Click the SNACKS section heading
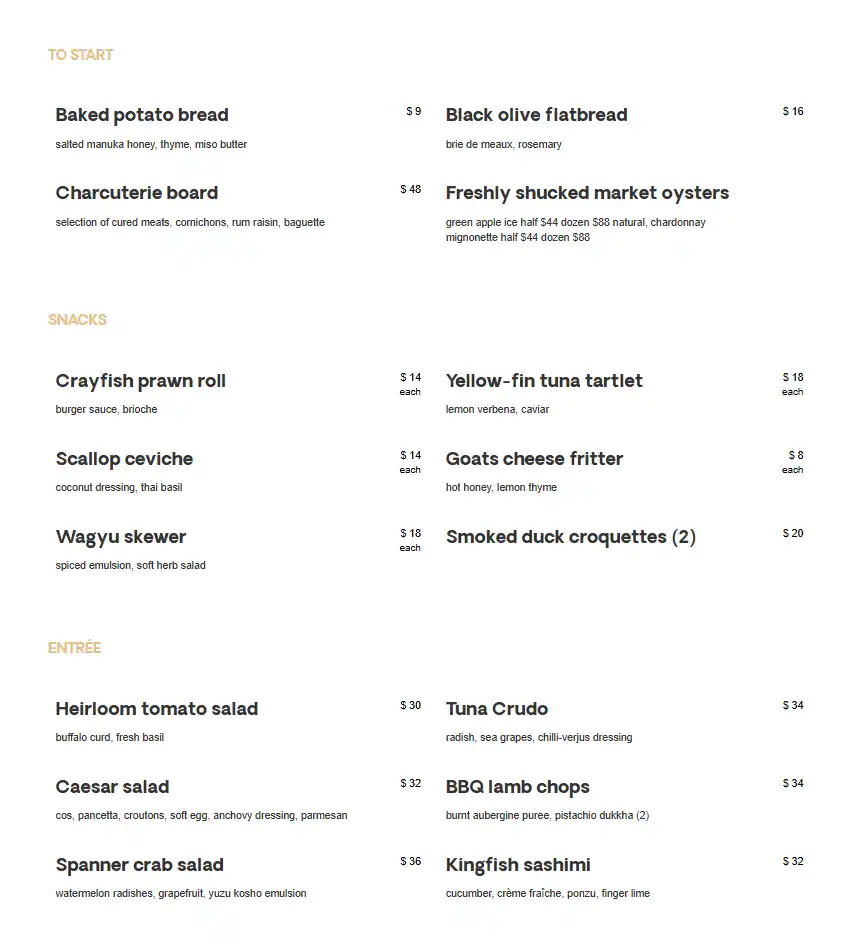The width and height of the screenshot is (862, 939). [x=77, y=320]
